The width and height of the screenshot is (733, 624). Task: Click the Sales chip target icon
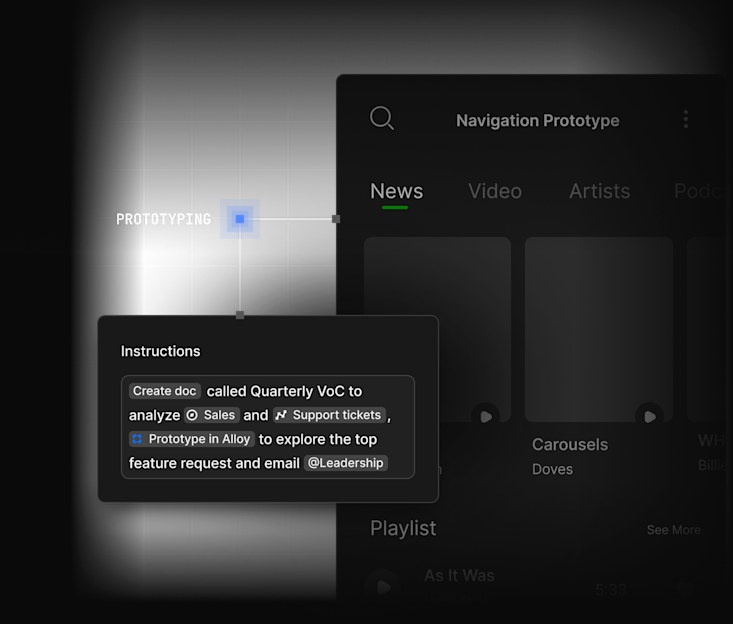pos(192,415)
